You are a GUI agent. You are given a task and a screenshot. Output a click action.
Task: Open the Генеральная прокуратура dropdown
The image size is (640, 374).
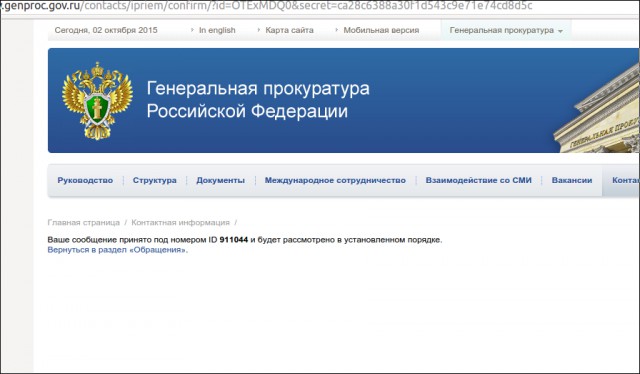[x=506, y=30]
